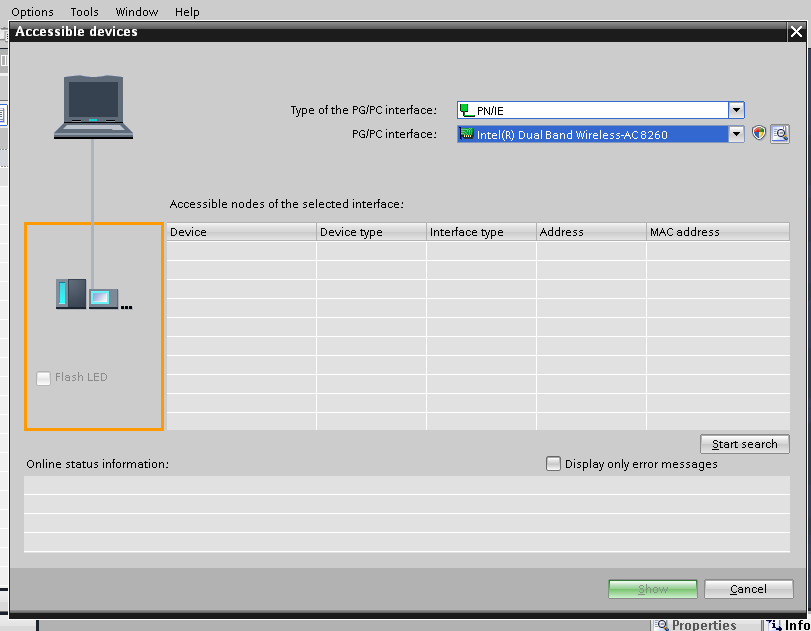Click the green PN/IE network icon
This screenshot has width=811, height=631.
pyautogui.click(x=467, y=110)
